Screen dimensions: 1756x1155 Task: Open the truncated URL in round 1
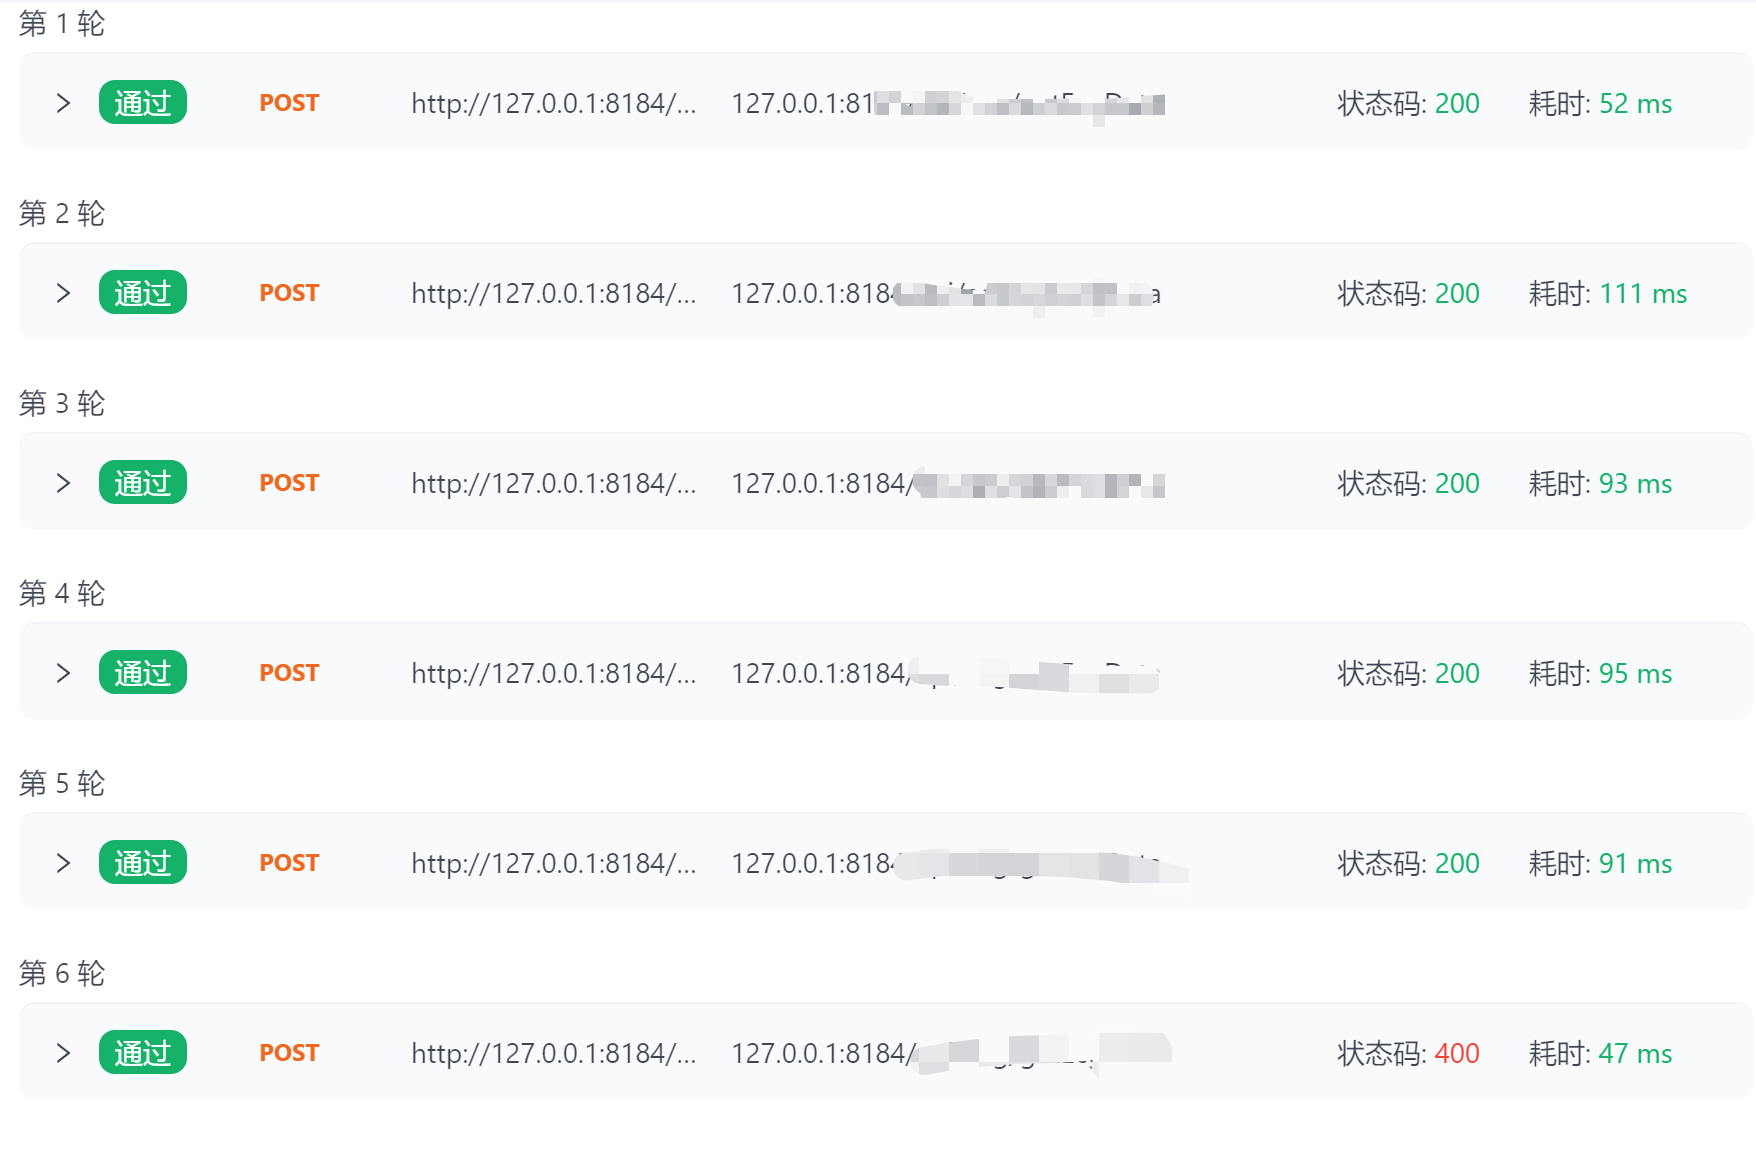point(554,103)
